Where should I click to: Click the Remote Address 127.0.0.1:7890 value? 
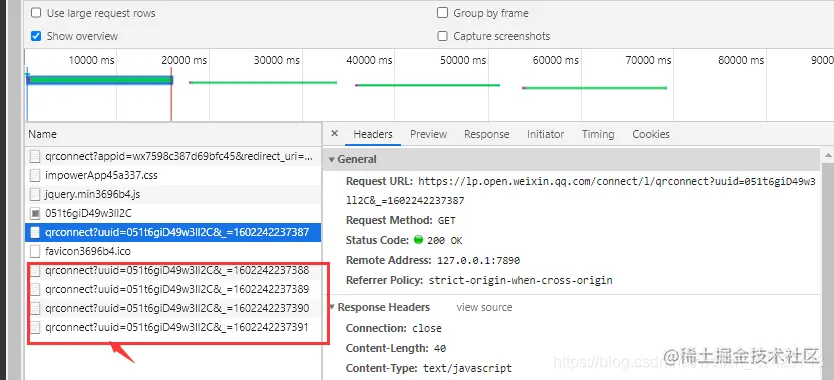pos(478,261)
